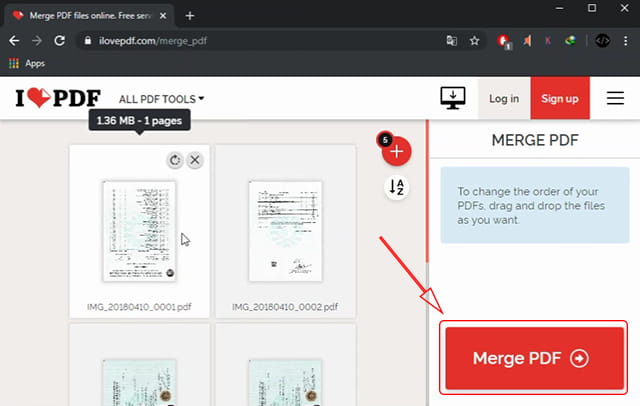Remove the IMG_20180410_0001.pdf file

click(195, 160)
